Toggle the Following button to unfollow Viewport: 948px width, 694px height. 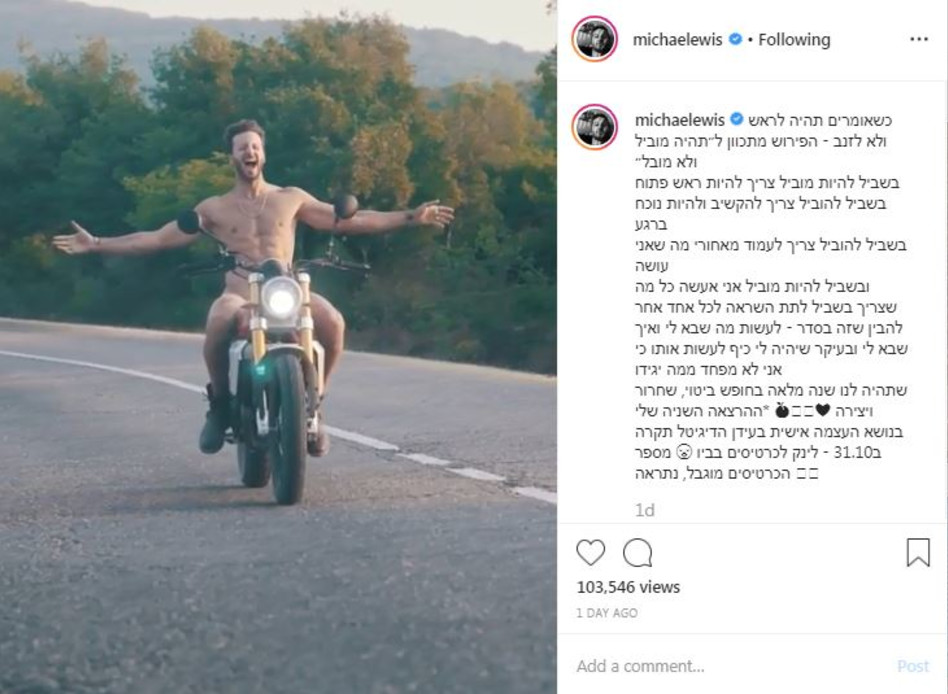coord(794,39)
